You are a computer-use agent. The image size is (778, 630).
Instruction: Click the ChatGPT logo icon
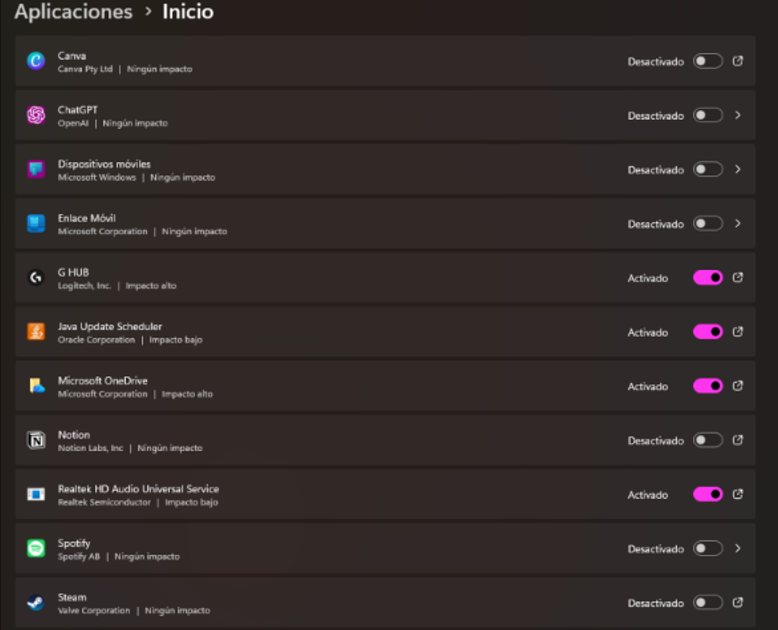(36, 115)
